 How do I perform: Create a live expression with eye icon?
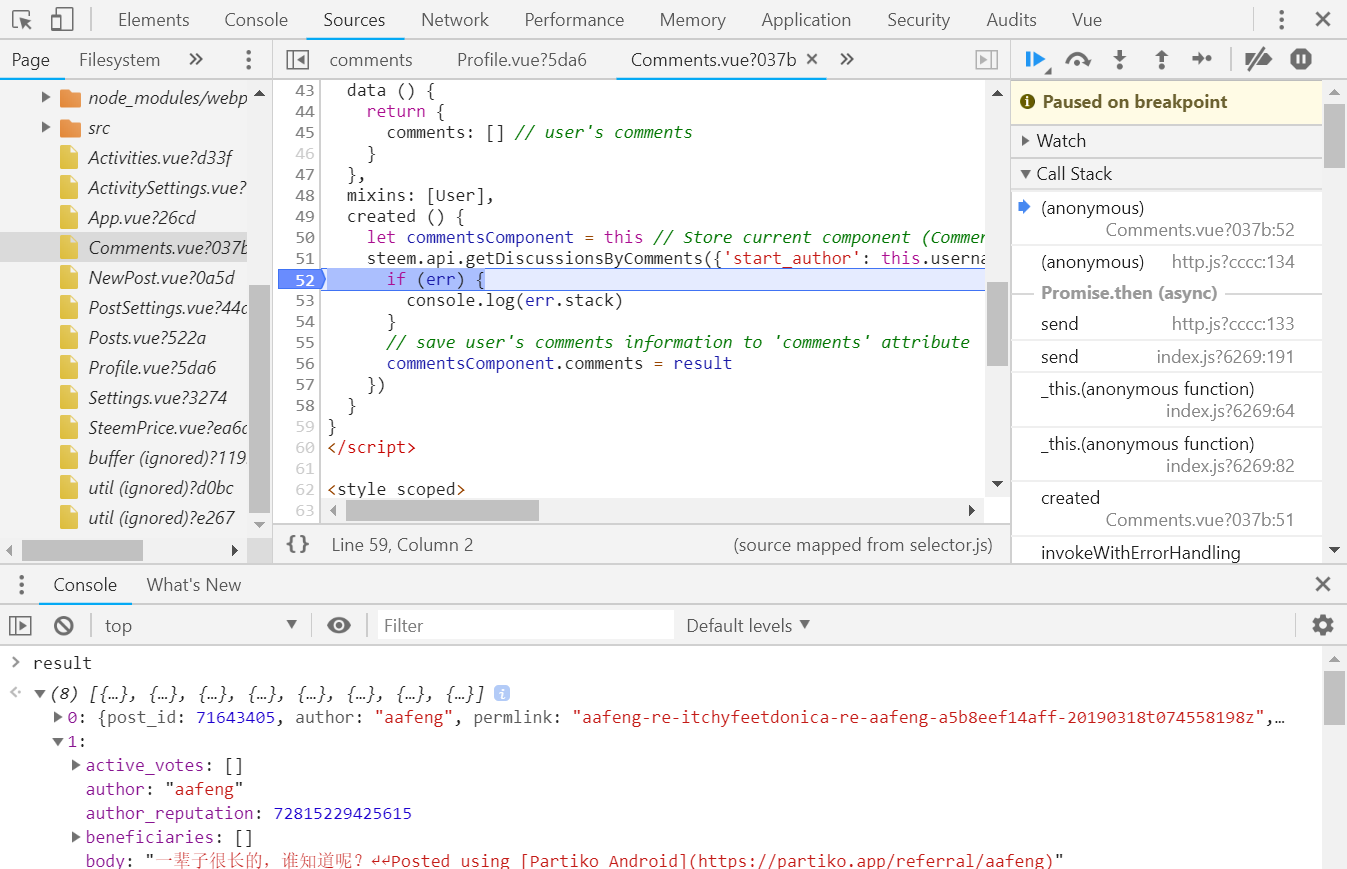(339, 625)
